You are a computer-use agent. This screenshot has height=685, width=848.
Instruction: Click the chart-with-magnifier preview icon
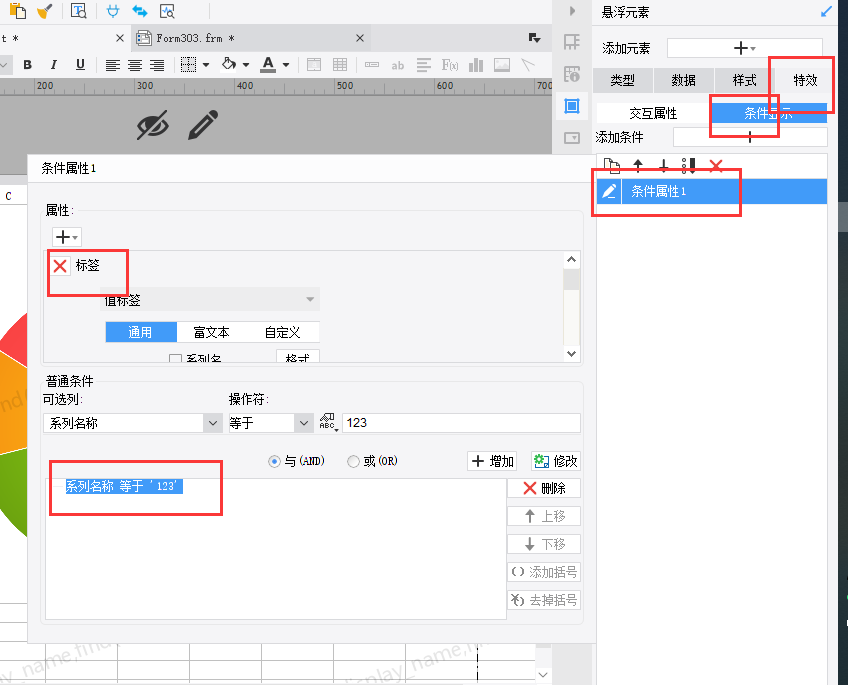click(x=167, y=11)
